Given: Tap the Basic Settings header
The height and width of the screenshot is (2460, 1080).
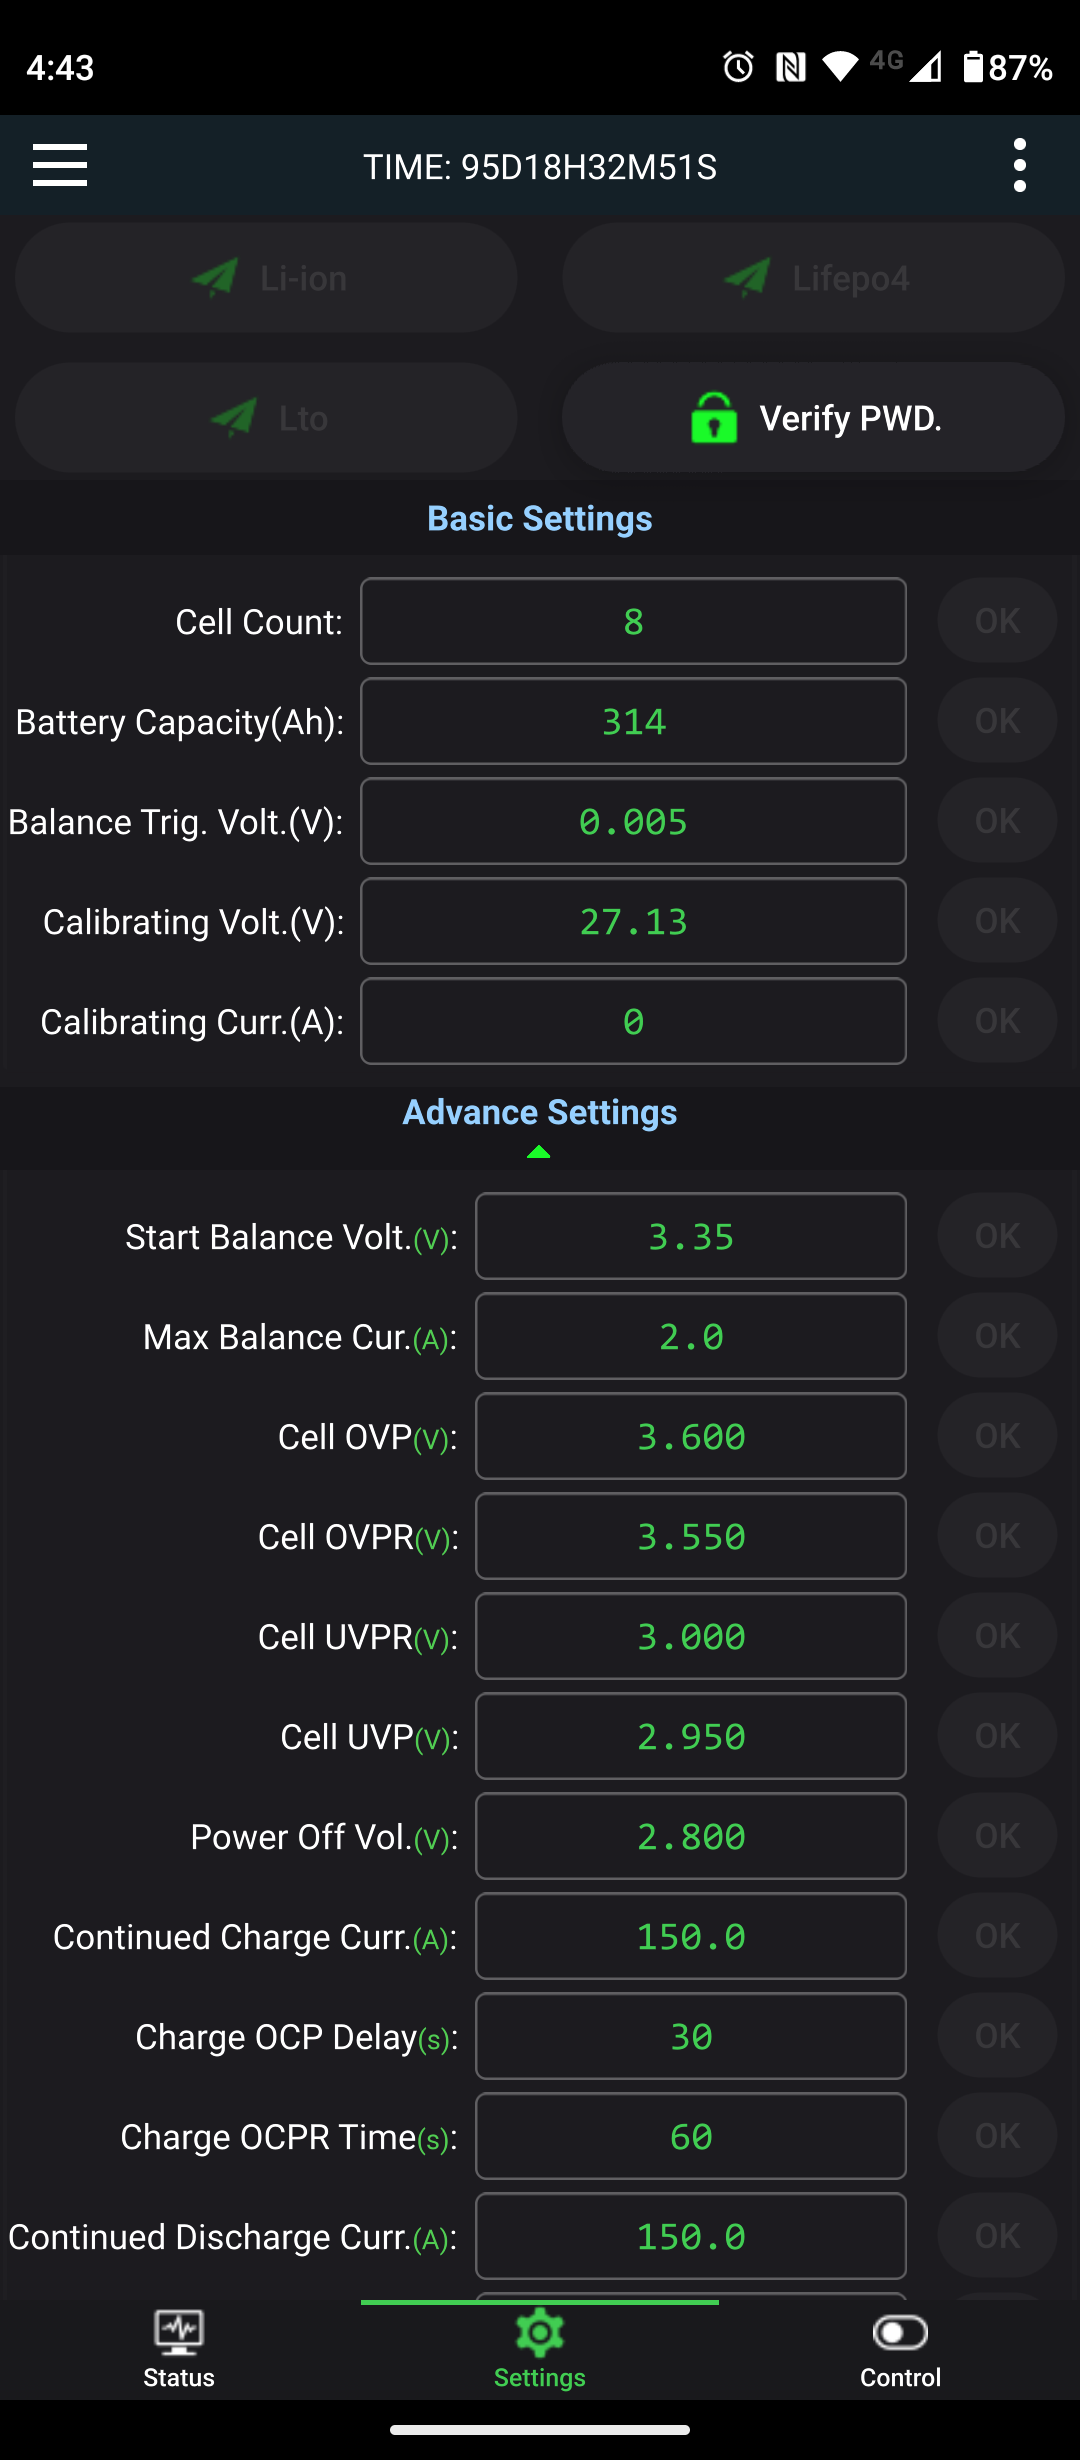Looking at the screenshot, I should 540,519.
